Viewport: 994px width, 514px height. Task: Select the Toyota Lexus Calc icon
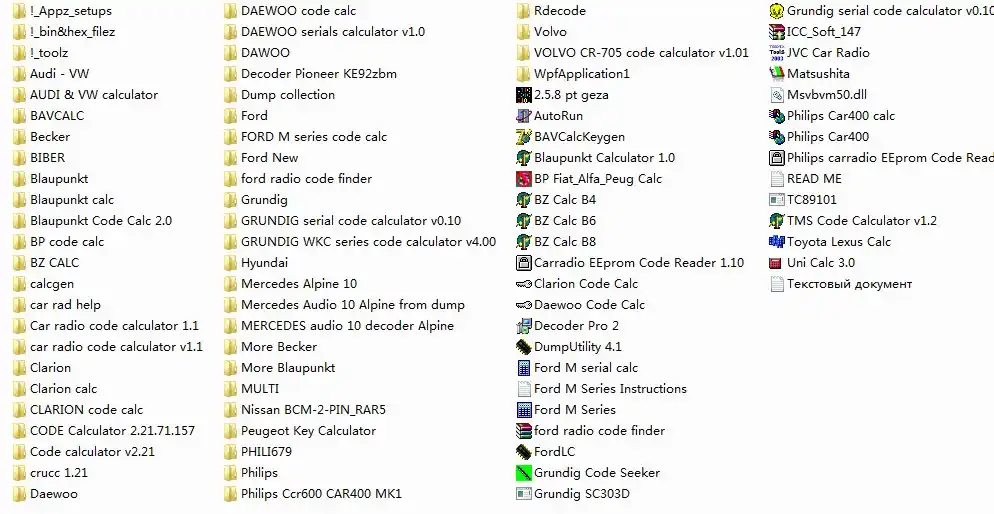click(777, 241)
